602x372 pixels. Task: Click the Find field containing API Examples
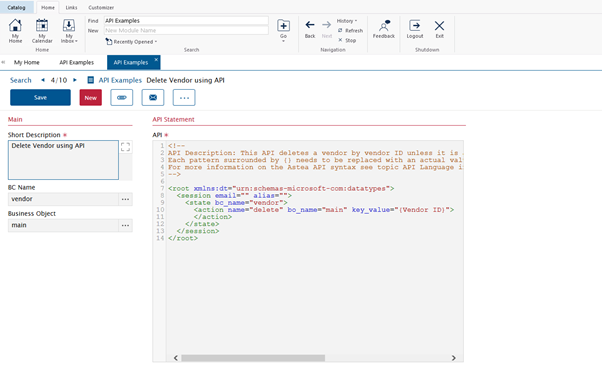pos(186,21)
